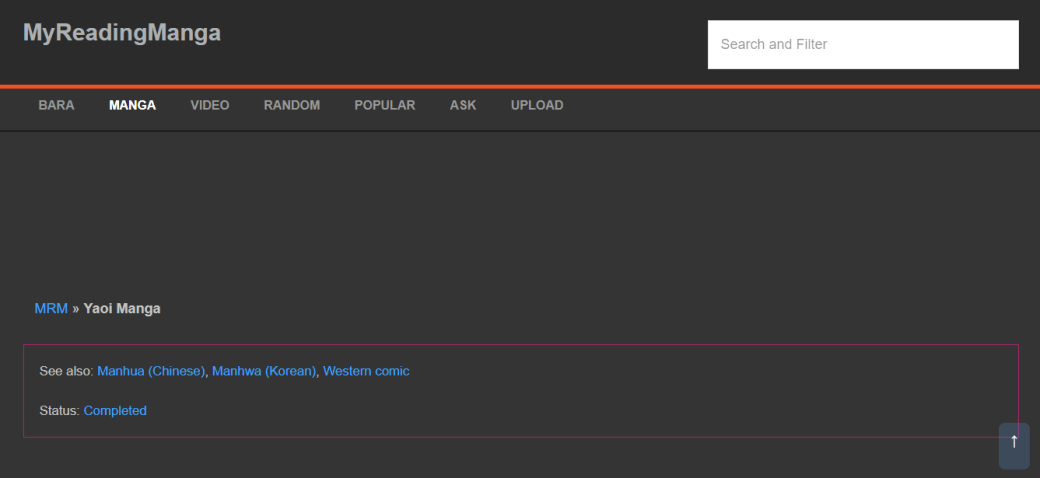Screen dimensions: 1040x478
Task: Follow the Manhwa (Korean) link
Action: pos(264,371)
